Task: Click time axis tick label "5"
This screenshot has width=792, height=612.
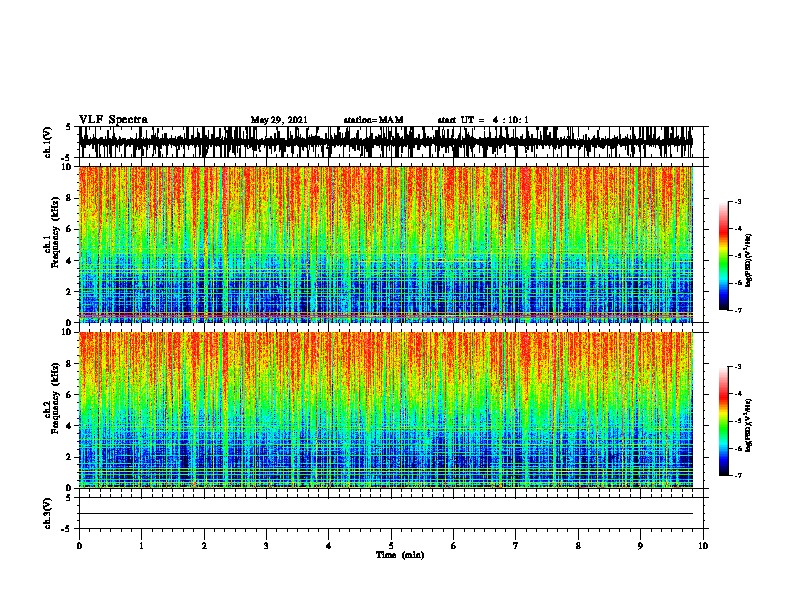Action: [391, 546]
